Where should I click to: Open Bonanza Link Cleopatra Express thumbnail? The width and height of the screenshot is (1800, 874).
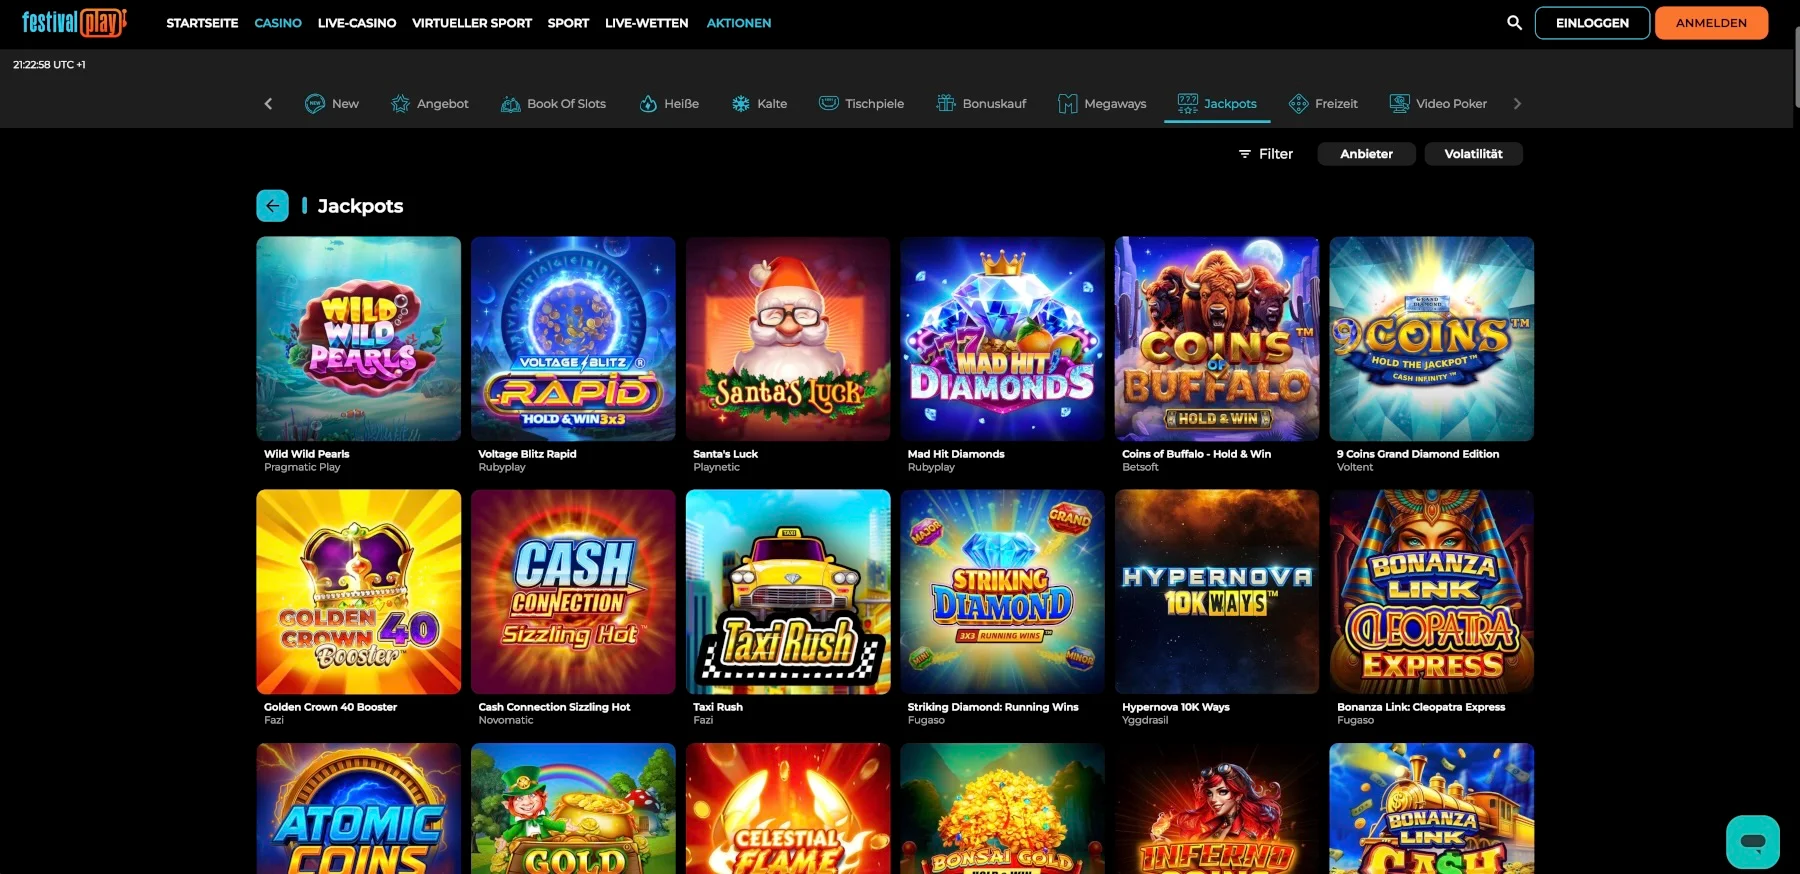[x=1432, y=592]
